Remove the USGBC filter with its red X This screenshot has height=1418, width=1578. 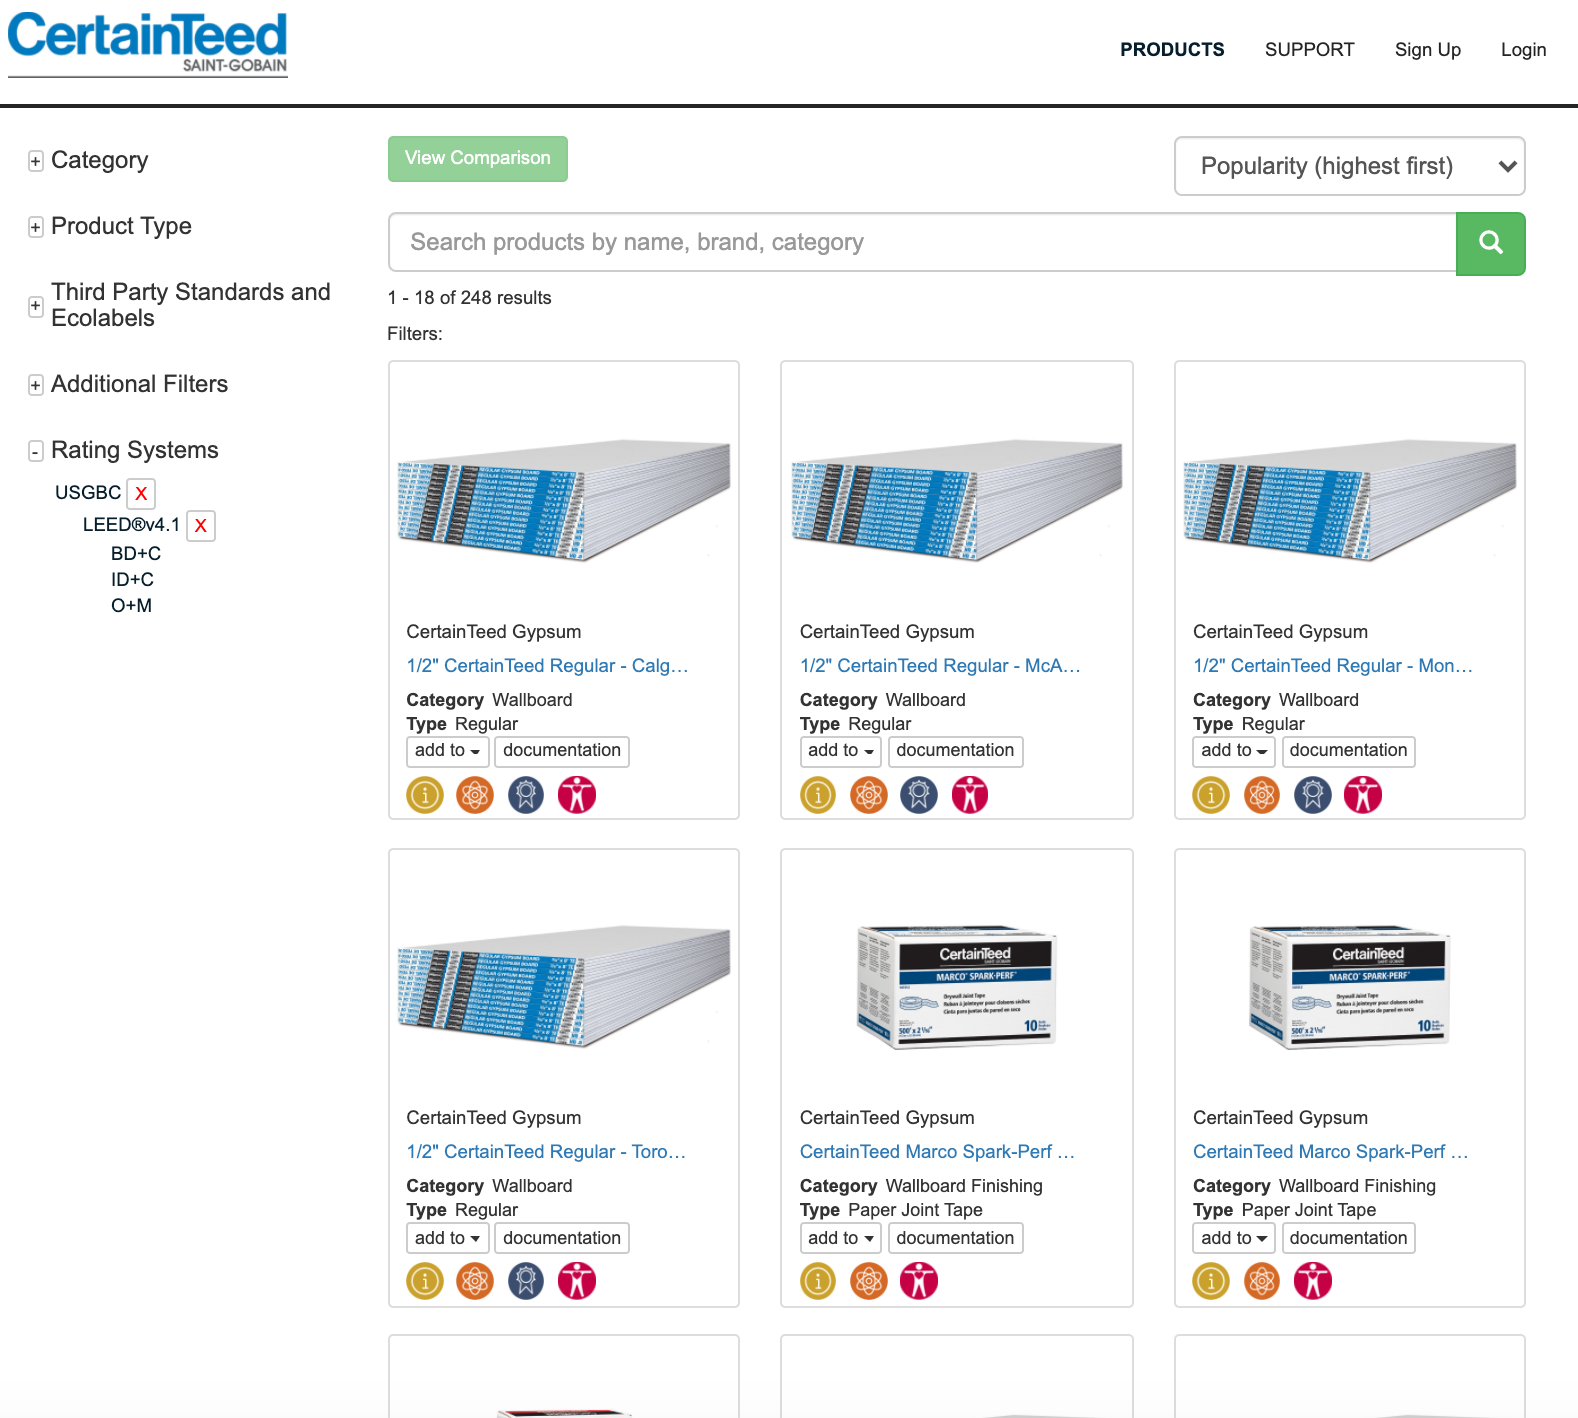(x=141, y=493)
